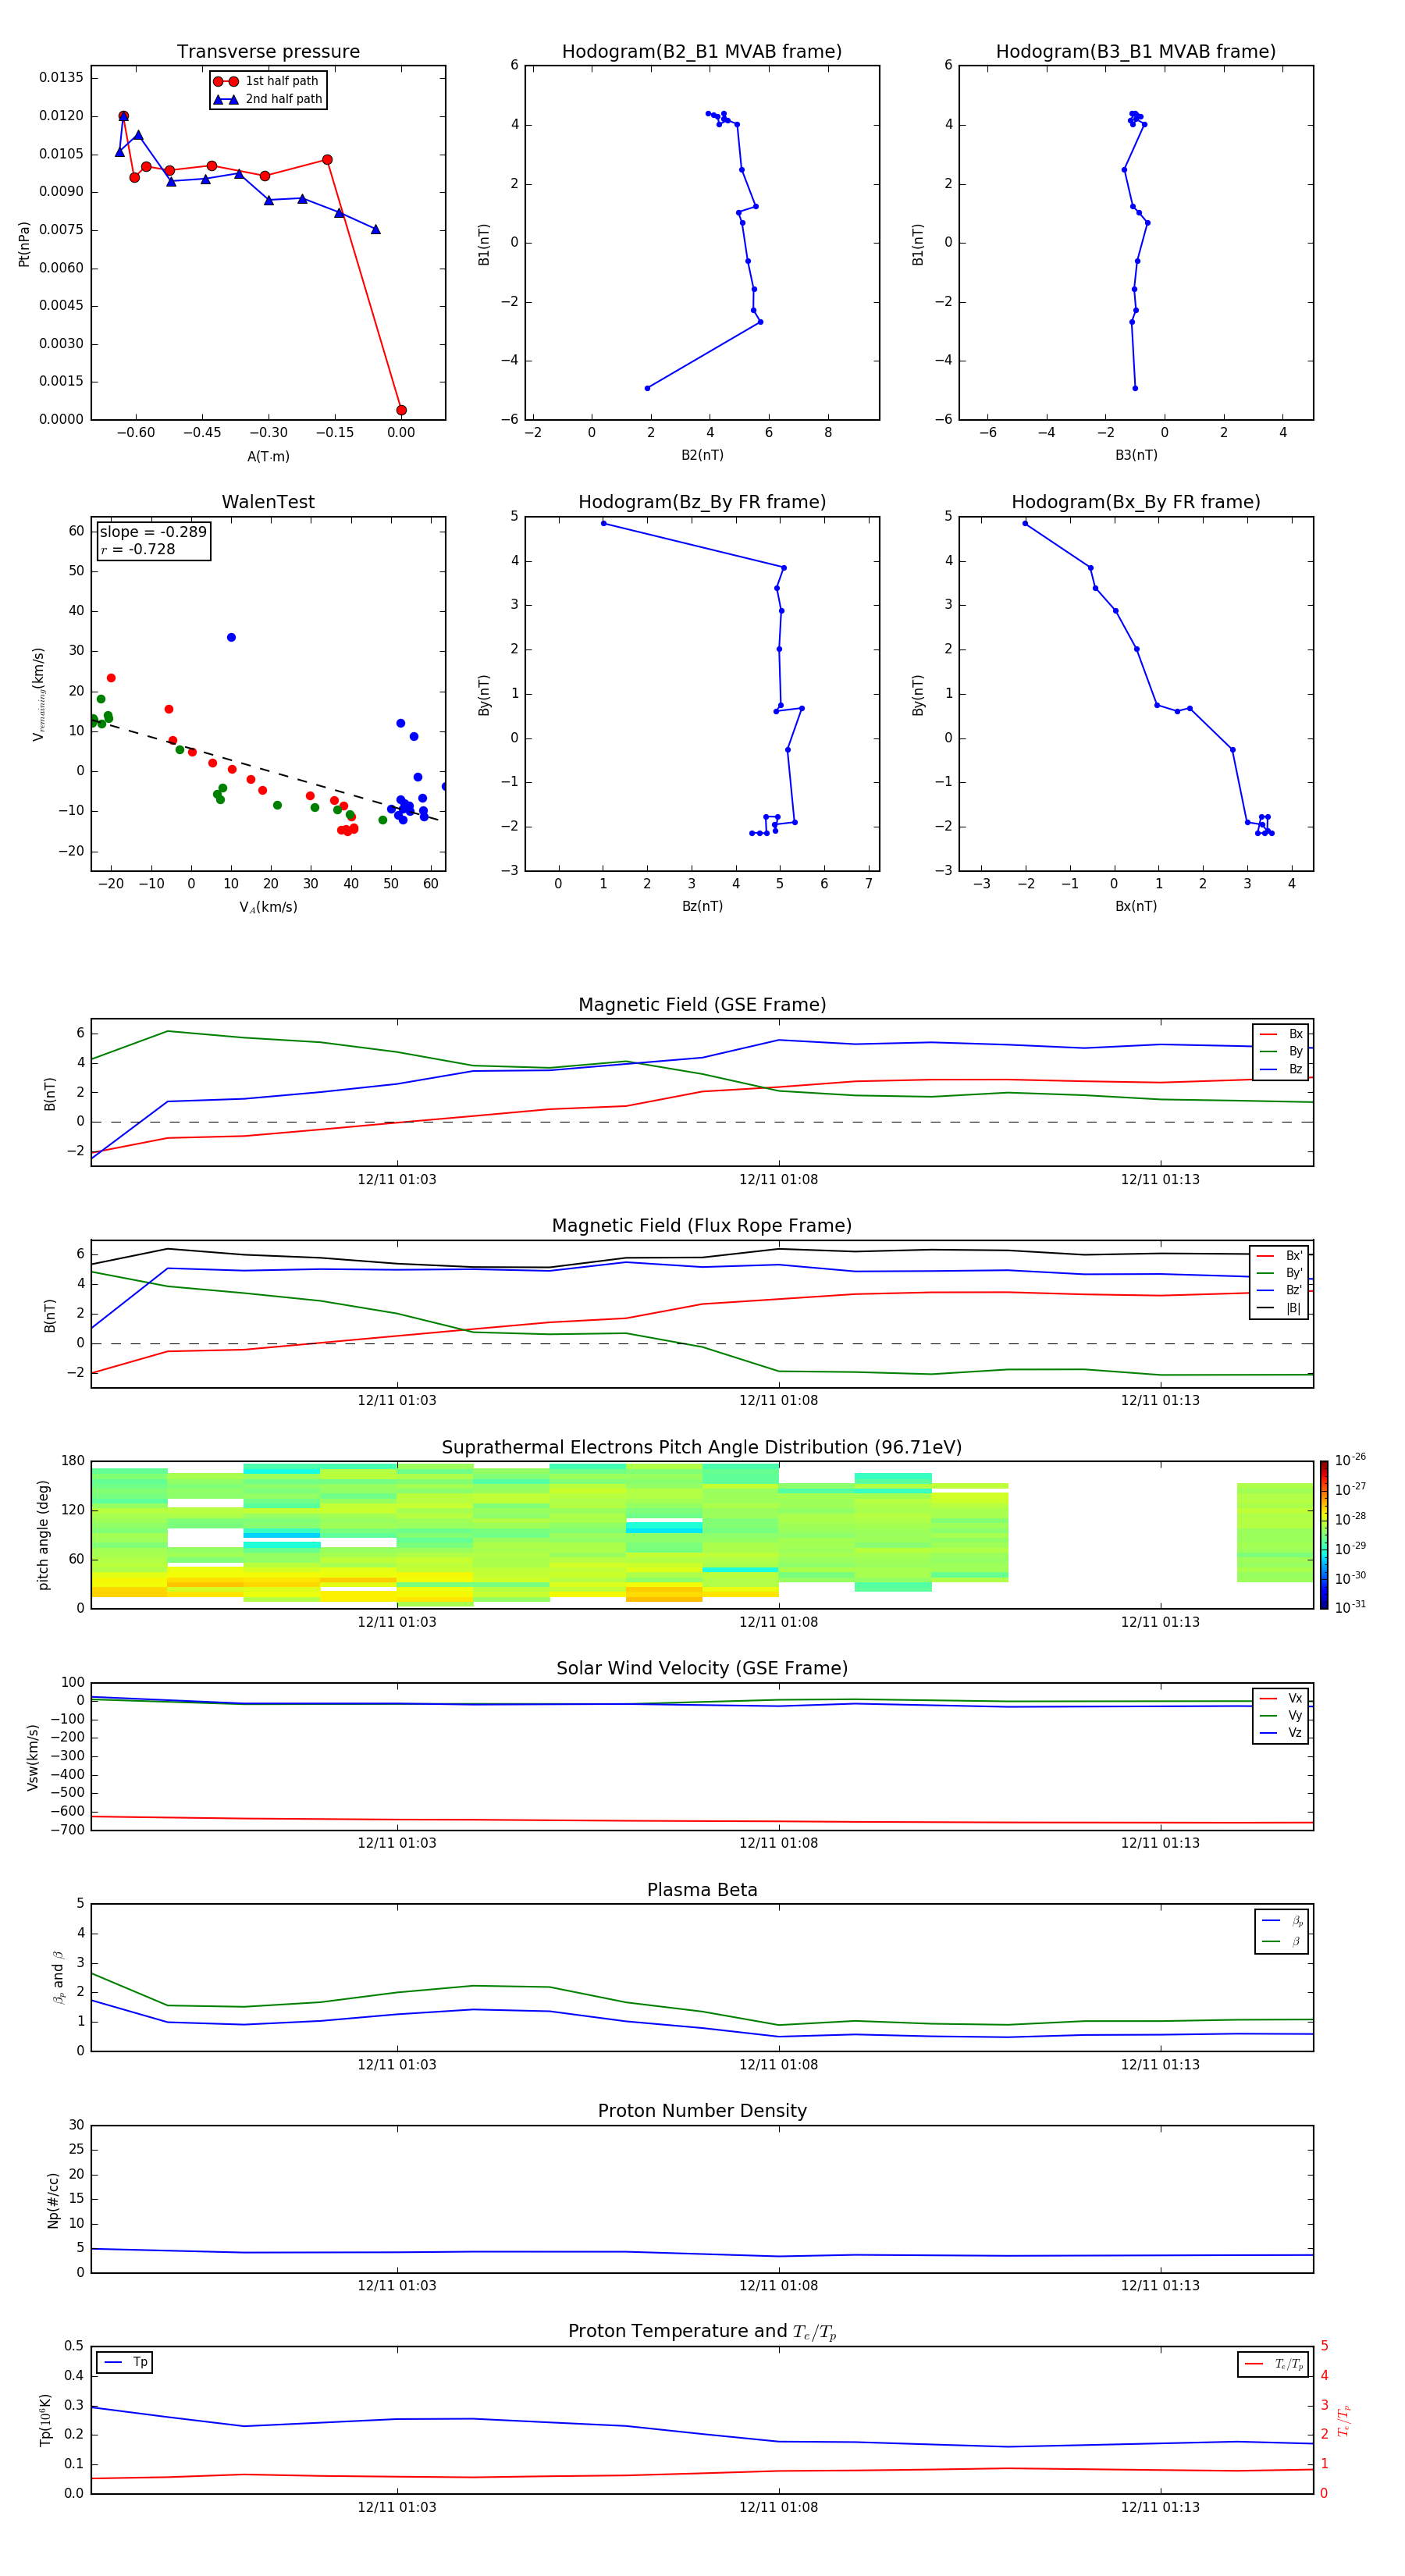Image resolution: width=1405 pixels, height=2576 pixels.
Task: Click the Bx' legend entry in Flux Rope panel
Action: (1279, 1256)
